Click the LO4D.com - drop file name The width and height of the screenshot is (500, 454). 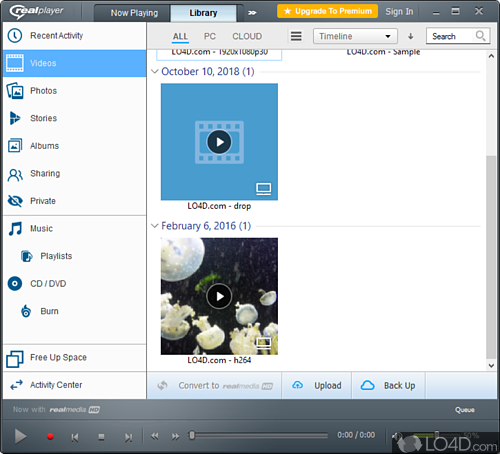(x=219, y=206)
